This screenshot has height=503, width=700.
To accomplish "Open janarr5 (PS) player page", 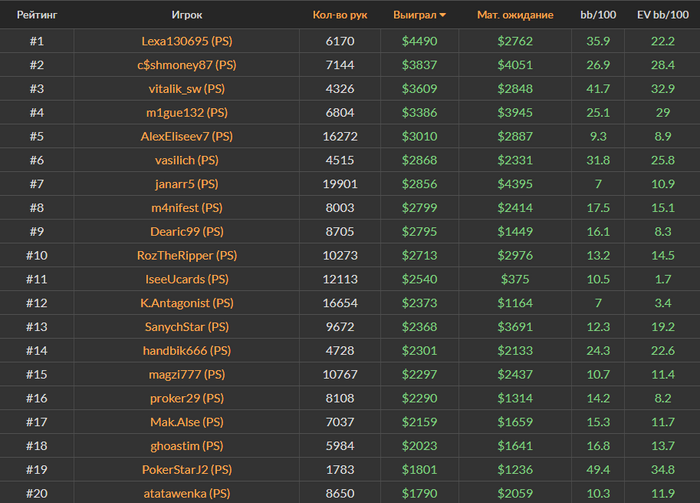I will coord(188,184).
